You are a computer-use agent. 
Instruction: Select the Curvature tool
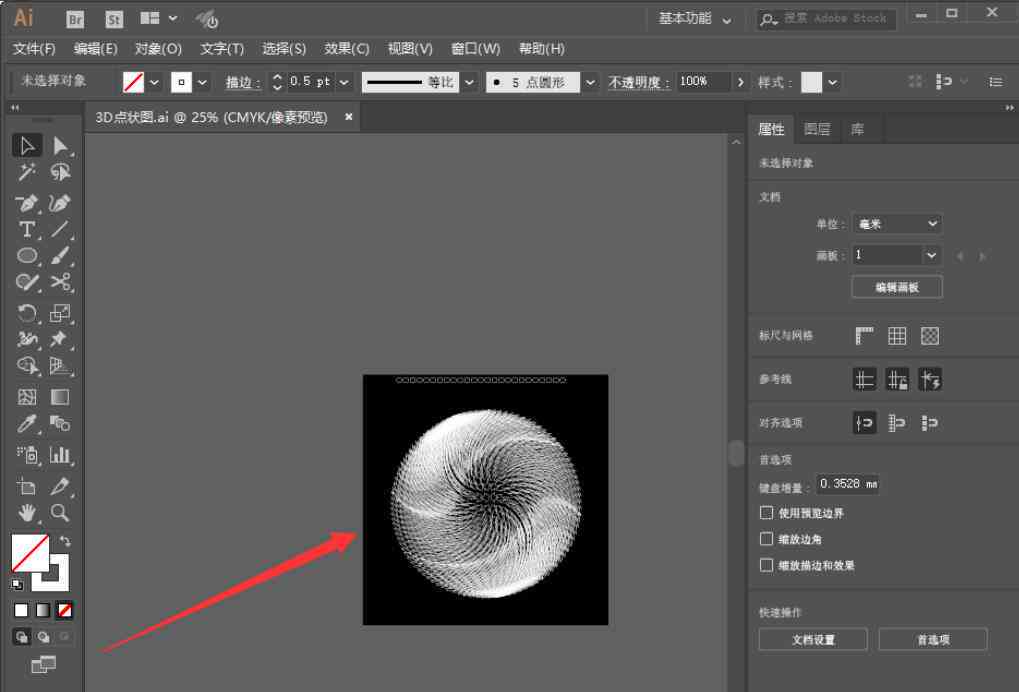coord(60,203)
